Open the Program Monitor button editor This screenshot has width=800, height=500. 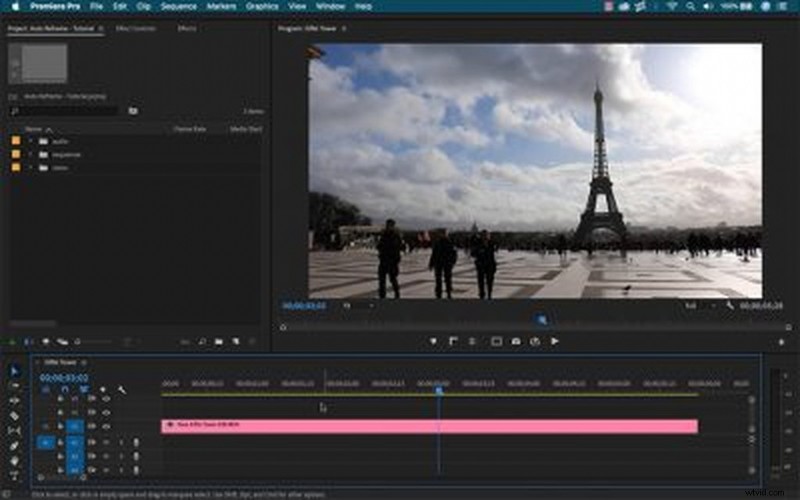[781, 342]
